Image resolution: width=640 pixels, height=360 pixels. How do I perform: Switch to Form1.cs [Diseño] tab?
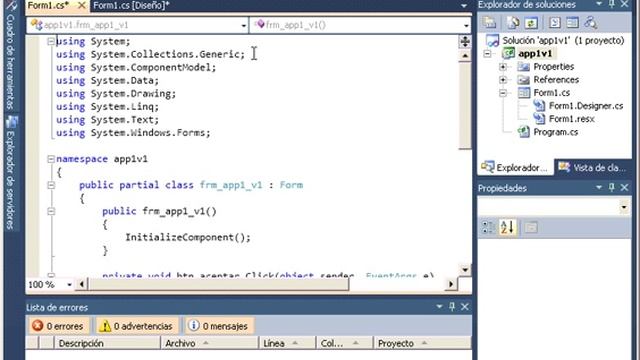coord(131,5)
